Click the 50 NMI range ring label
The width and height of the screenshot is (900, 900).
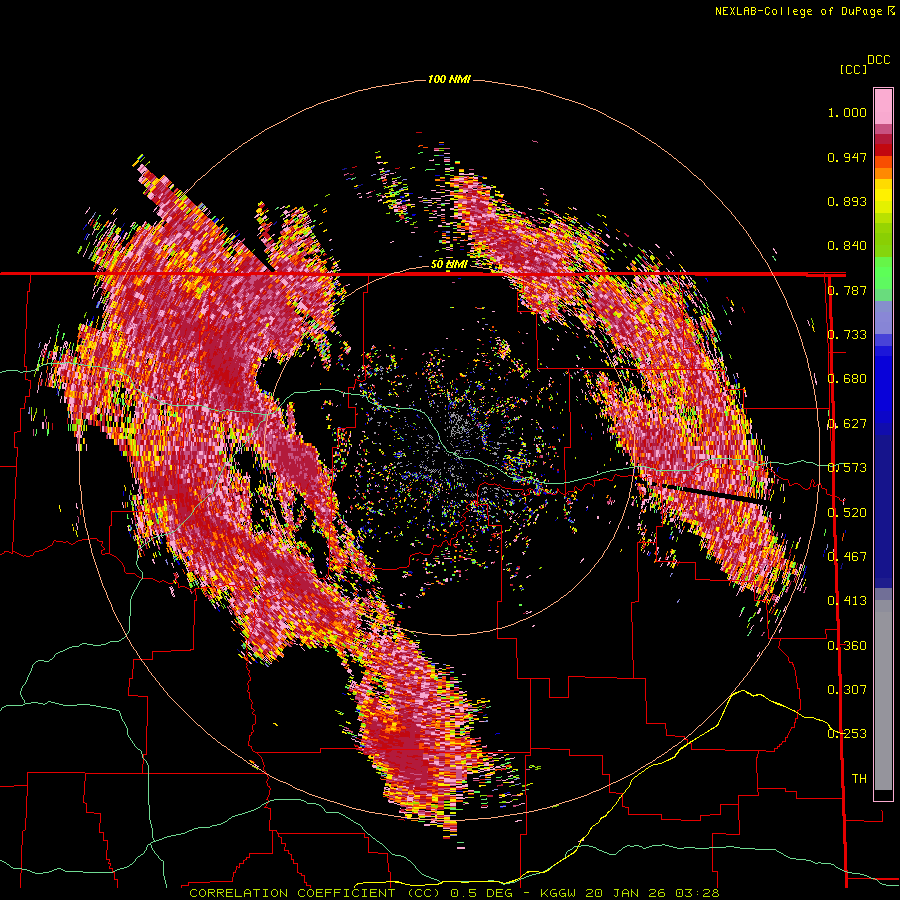click(449, 264)
